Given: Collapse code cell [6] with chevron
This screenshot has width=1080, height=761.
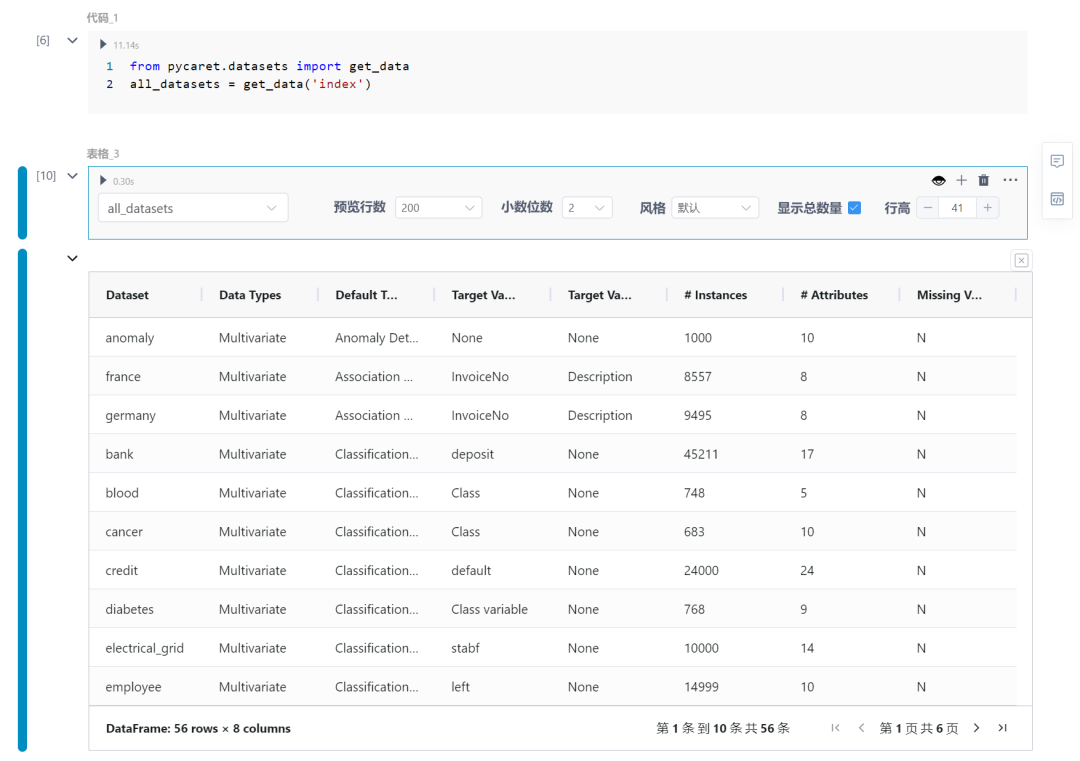Looking at the screenshot, I should (x=72, y=41).
